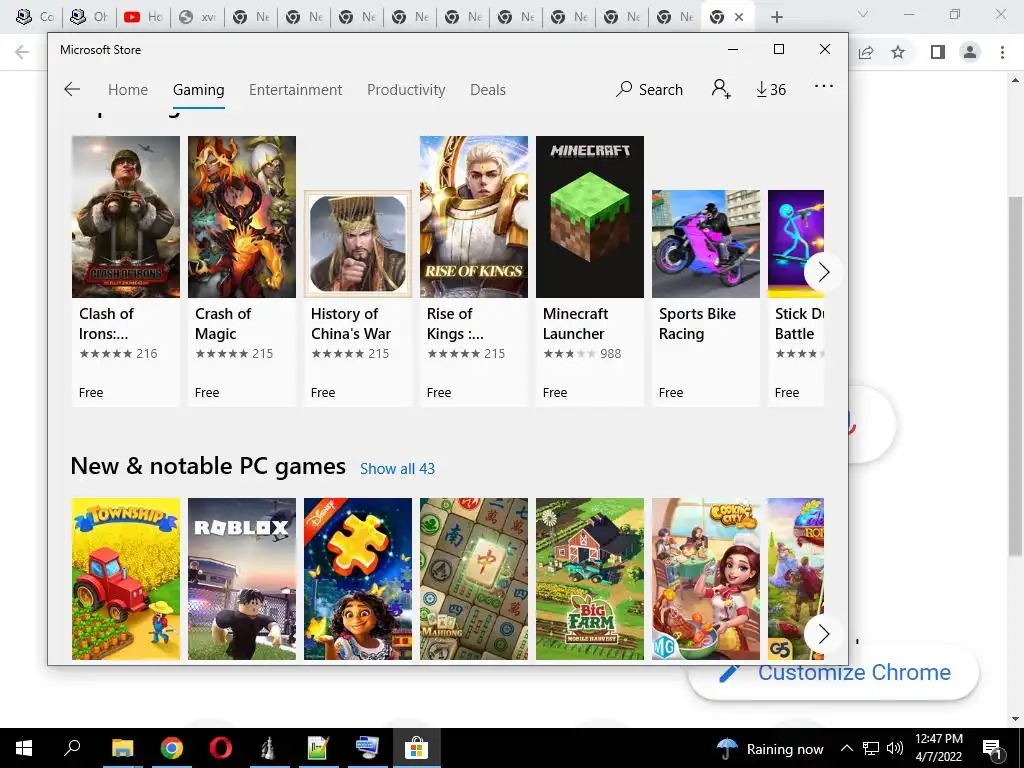1024x768 pixels.
Task: Close the active Chrome tab
Action: 739,17
